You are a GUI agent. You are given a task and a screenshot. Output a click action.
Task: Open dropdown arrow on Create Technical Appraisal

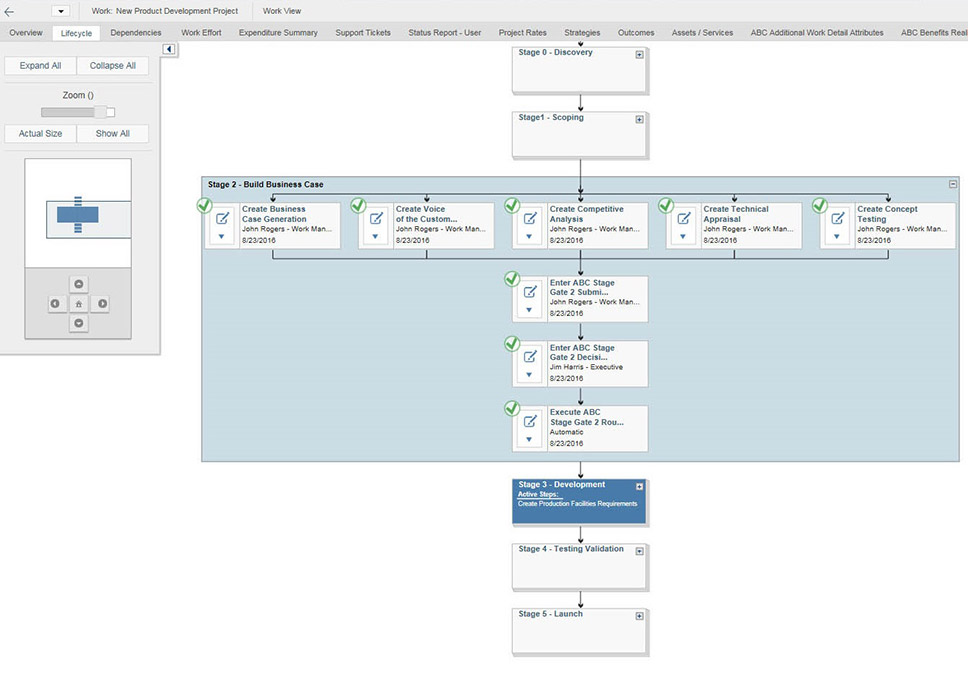tap(682, 237)
